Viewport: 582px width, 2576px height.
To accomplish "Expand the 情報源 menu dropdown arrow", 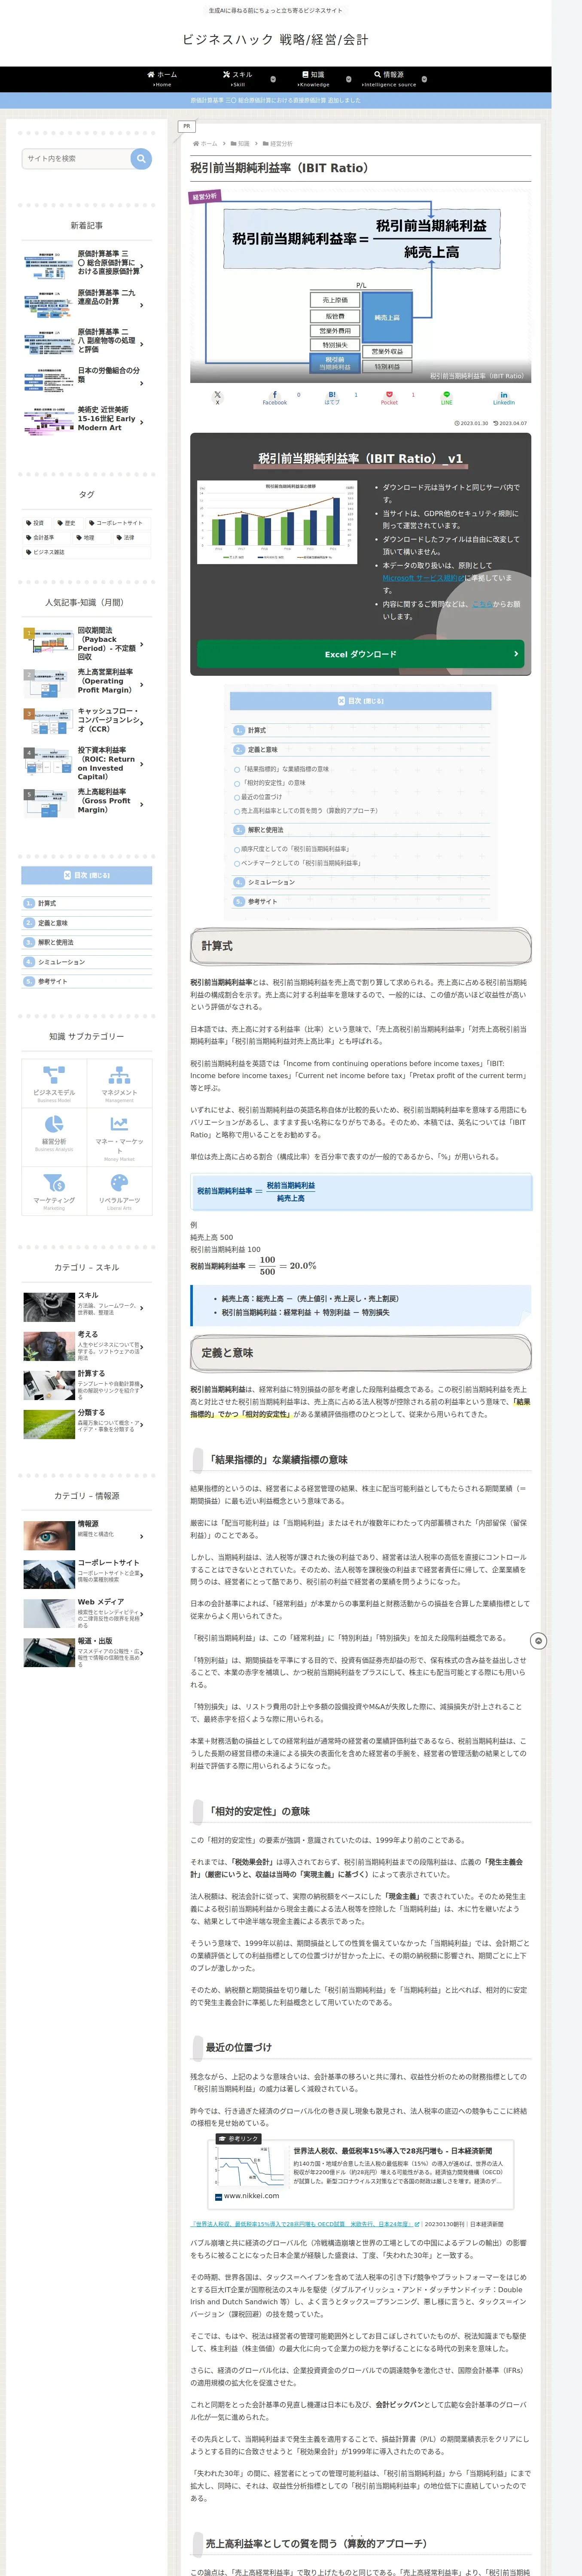I will [x=424, y=79].
